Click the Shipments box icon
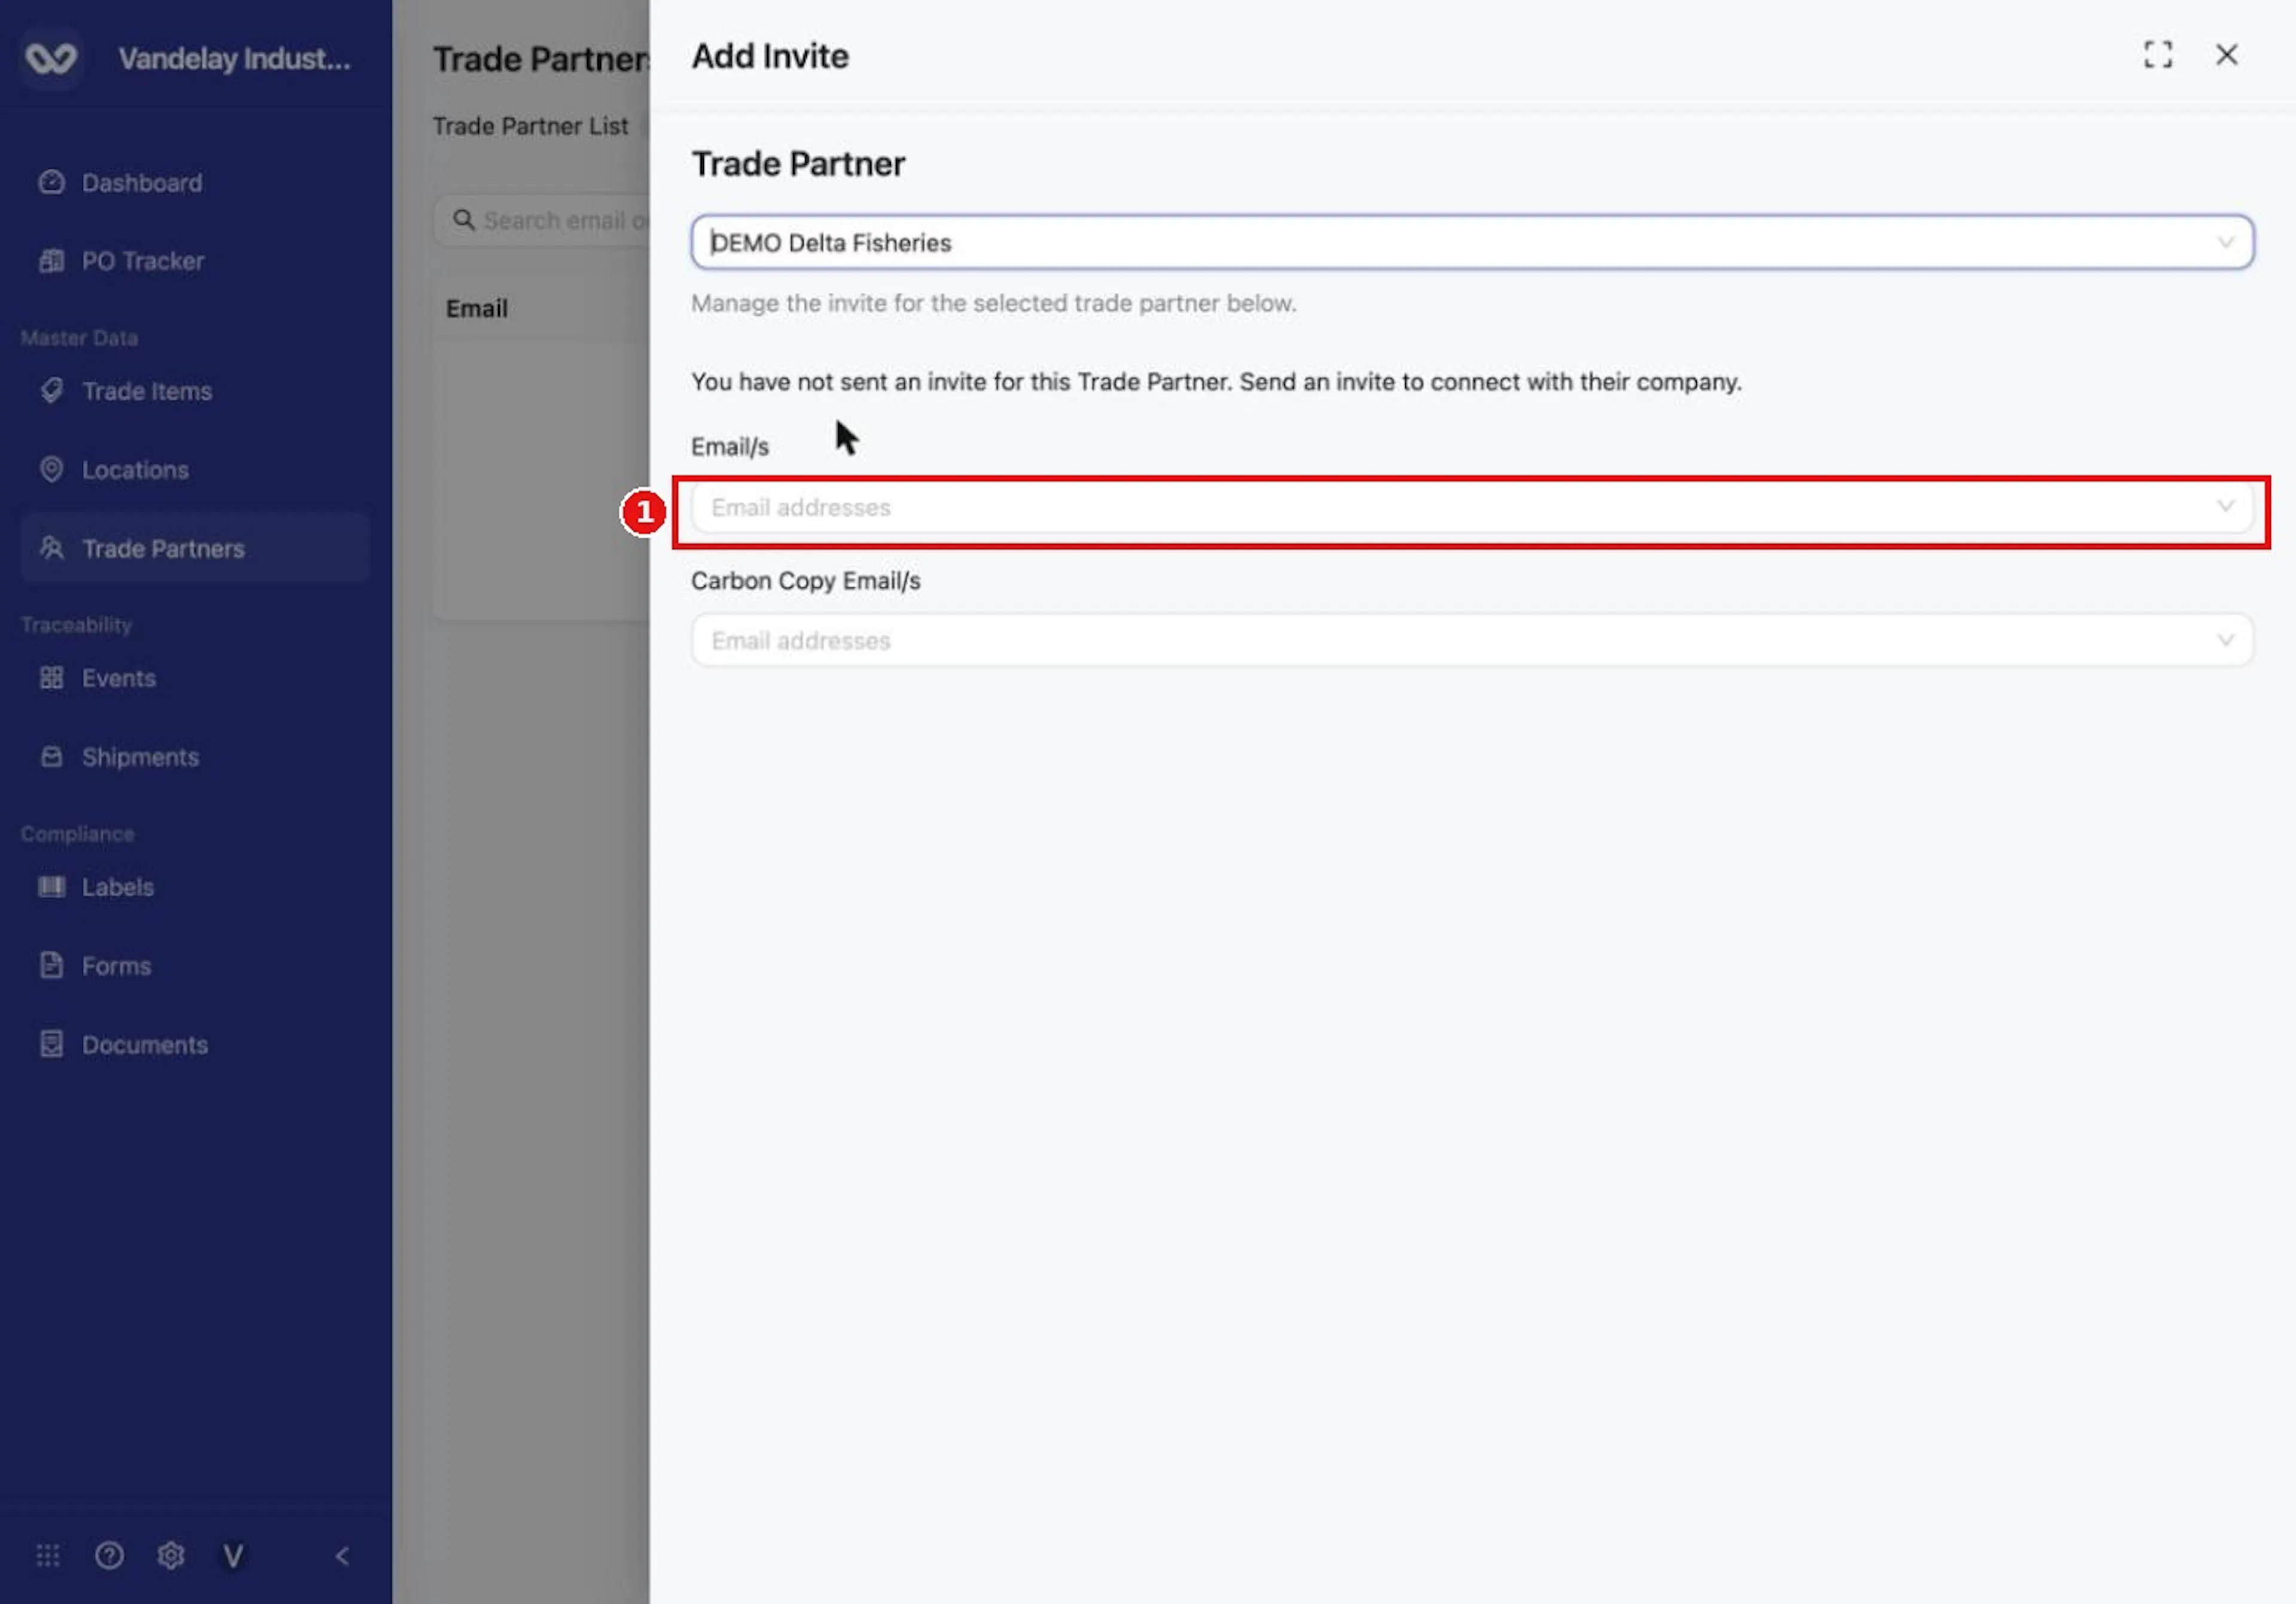The image size is (2296, 1604). pyautogui.click(x=51, y=756)
